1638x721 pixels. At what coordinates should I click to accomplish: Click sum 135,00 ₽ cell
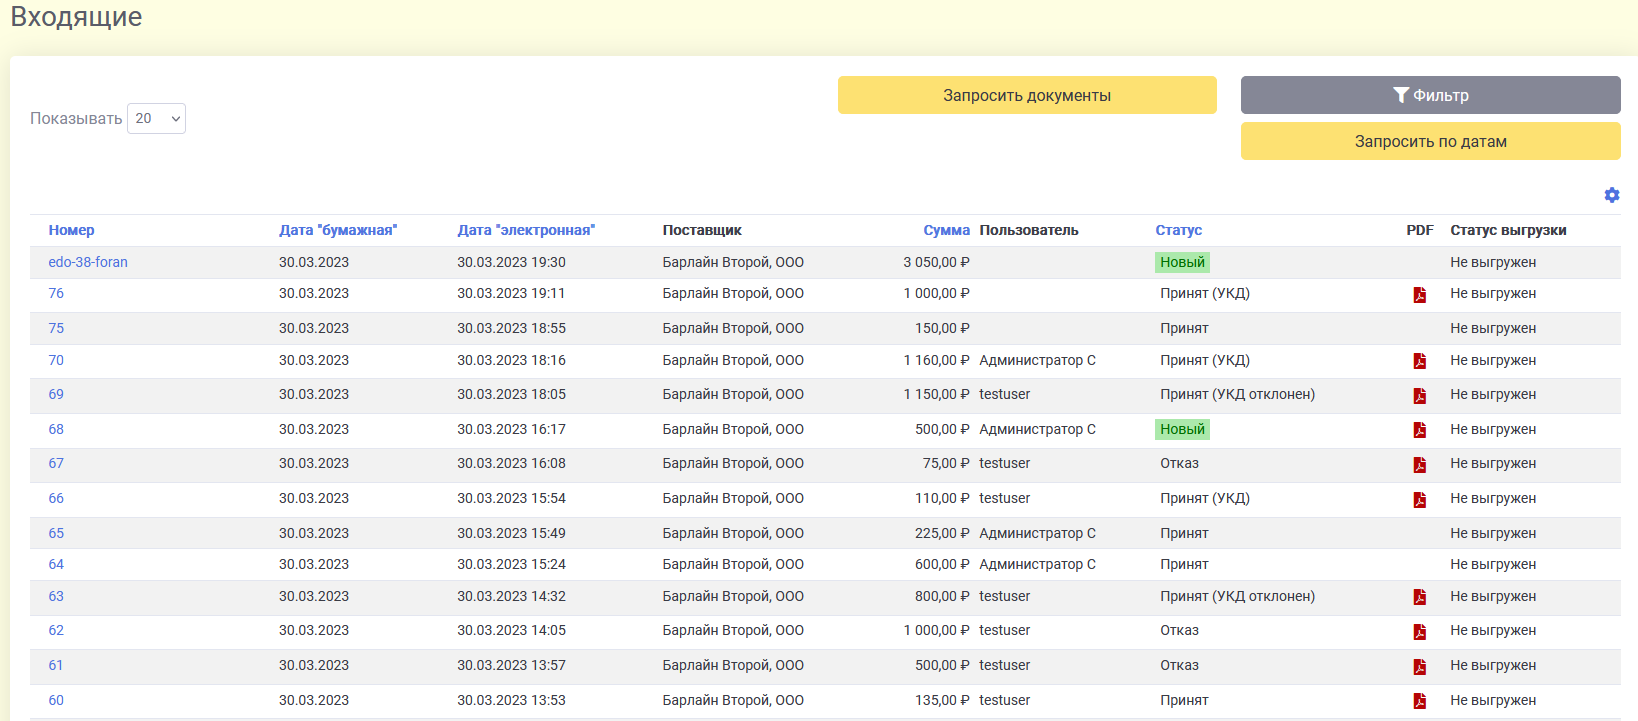pyautogui.click(x=942, y=700)
